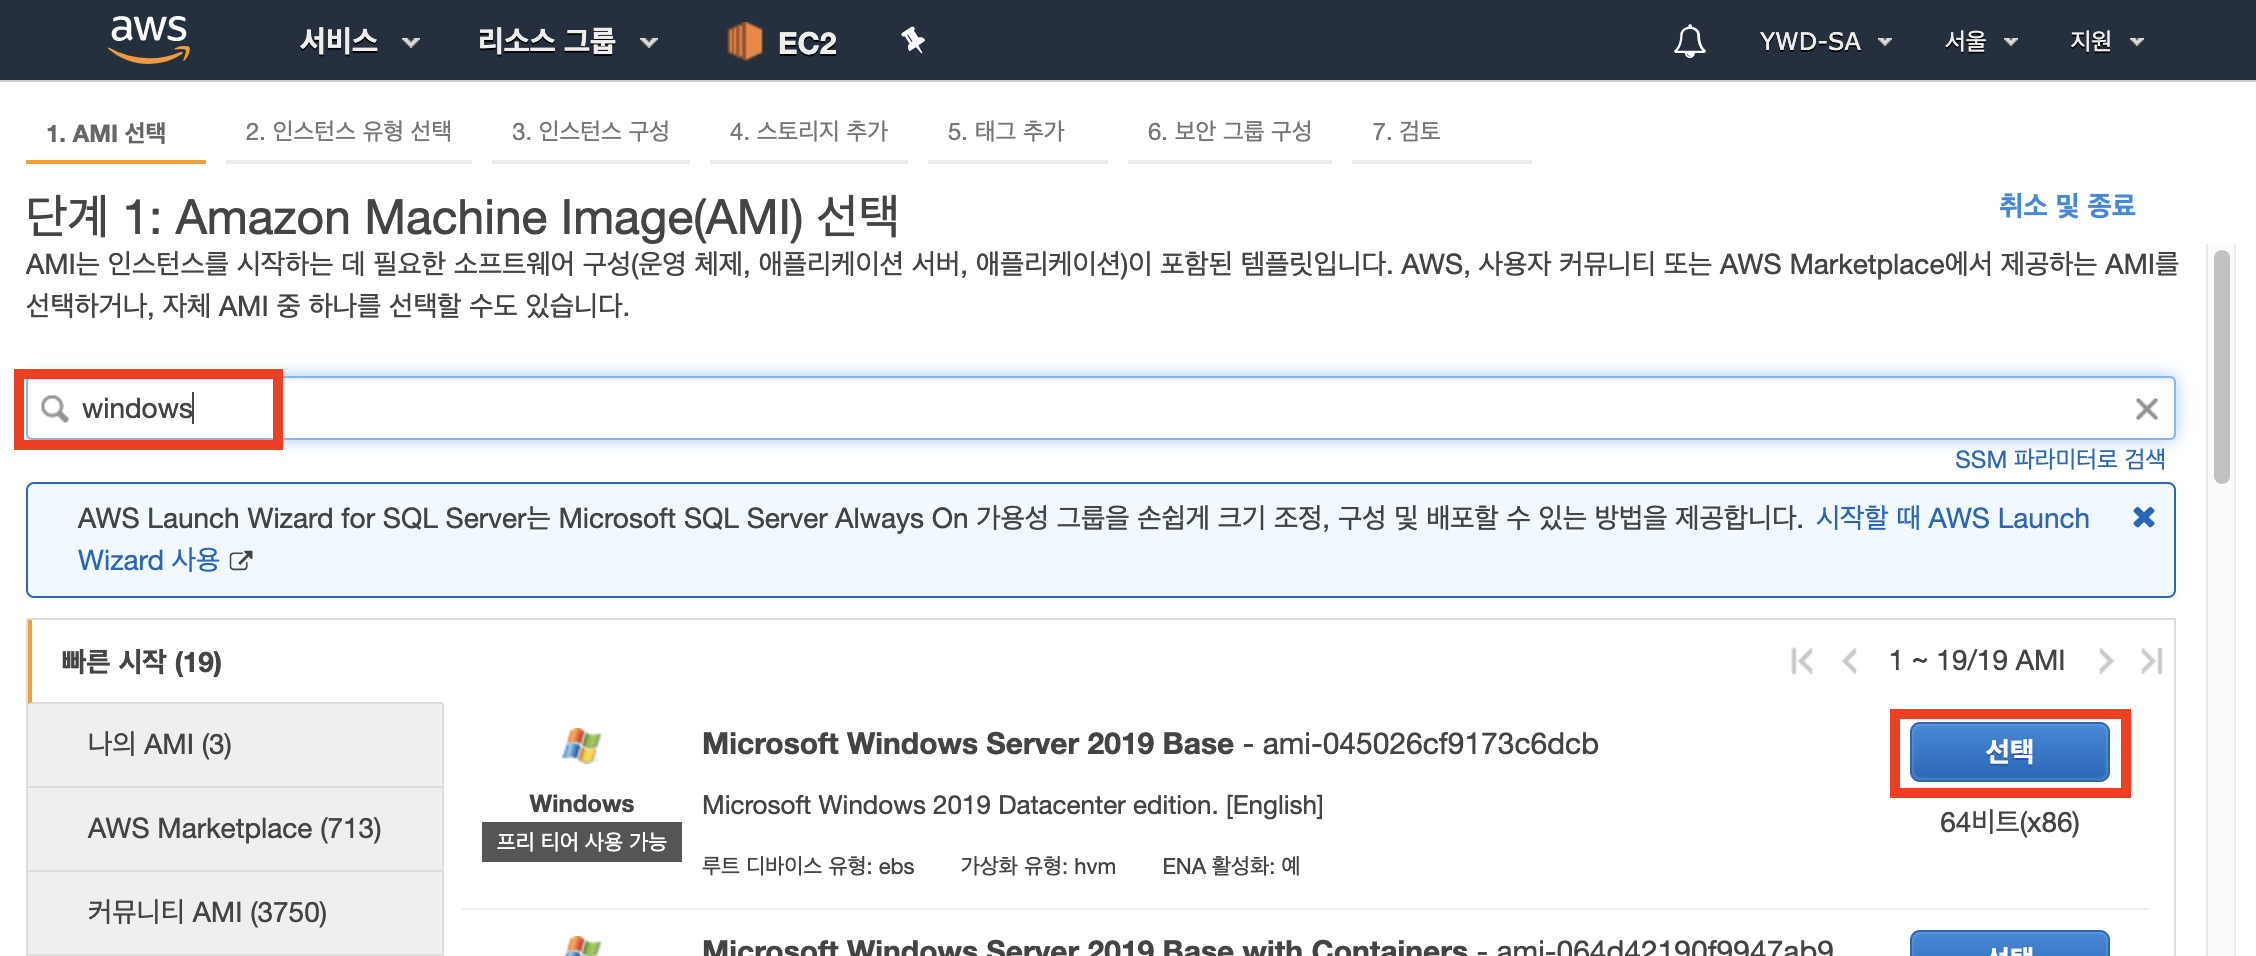Click Microsoft Windows 2019 Datacenter edition description
This screenshot has width=2256, height=956.
[1012, 805]
